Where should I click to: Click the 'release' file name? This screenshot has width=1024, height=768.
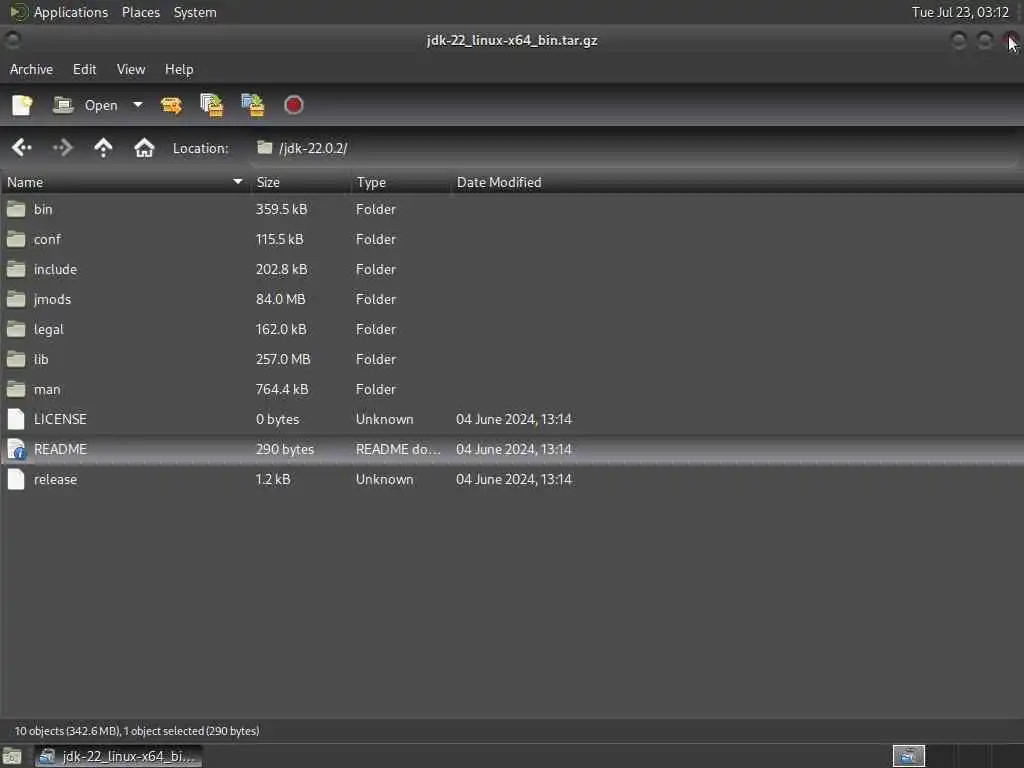(56, 479)
